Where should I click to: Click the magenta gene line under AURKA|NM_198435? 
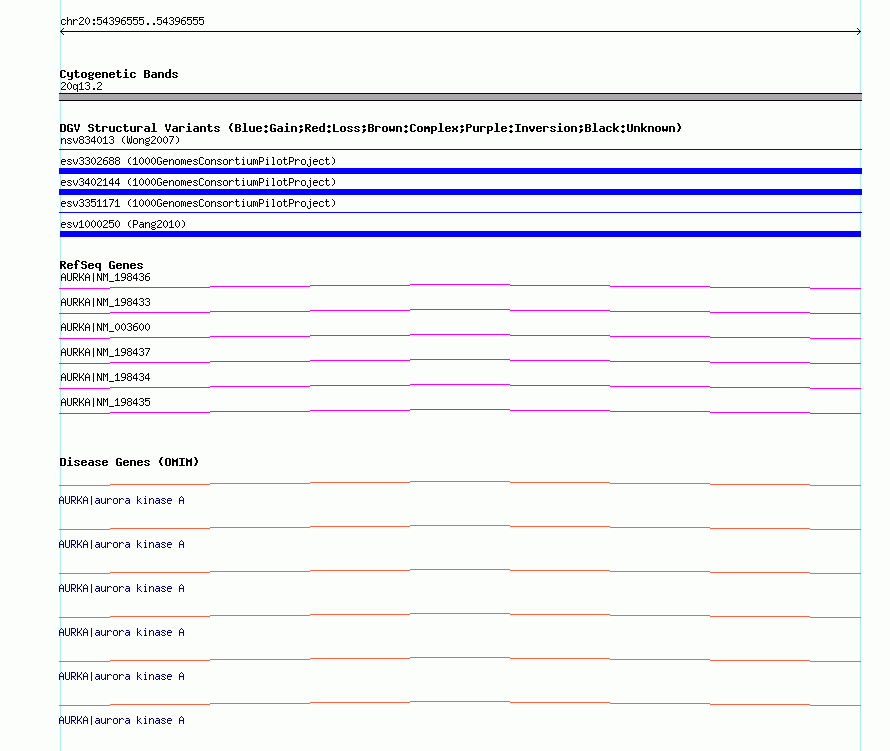pyautogui.click(x=460, y=411)
